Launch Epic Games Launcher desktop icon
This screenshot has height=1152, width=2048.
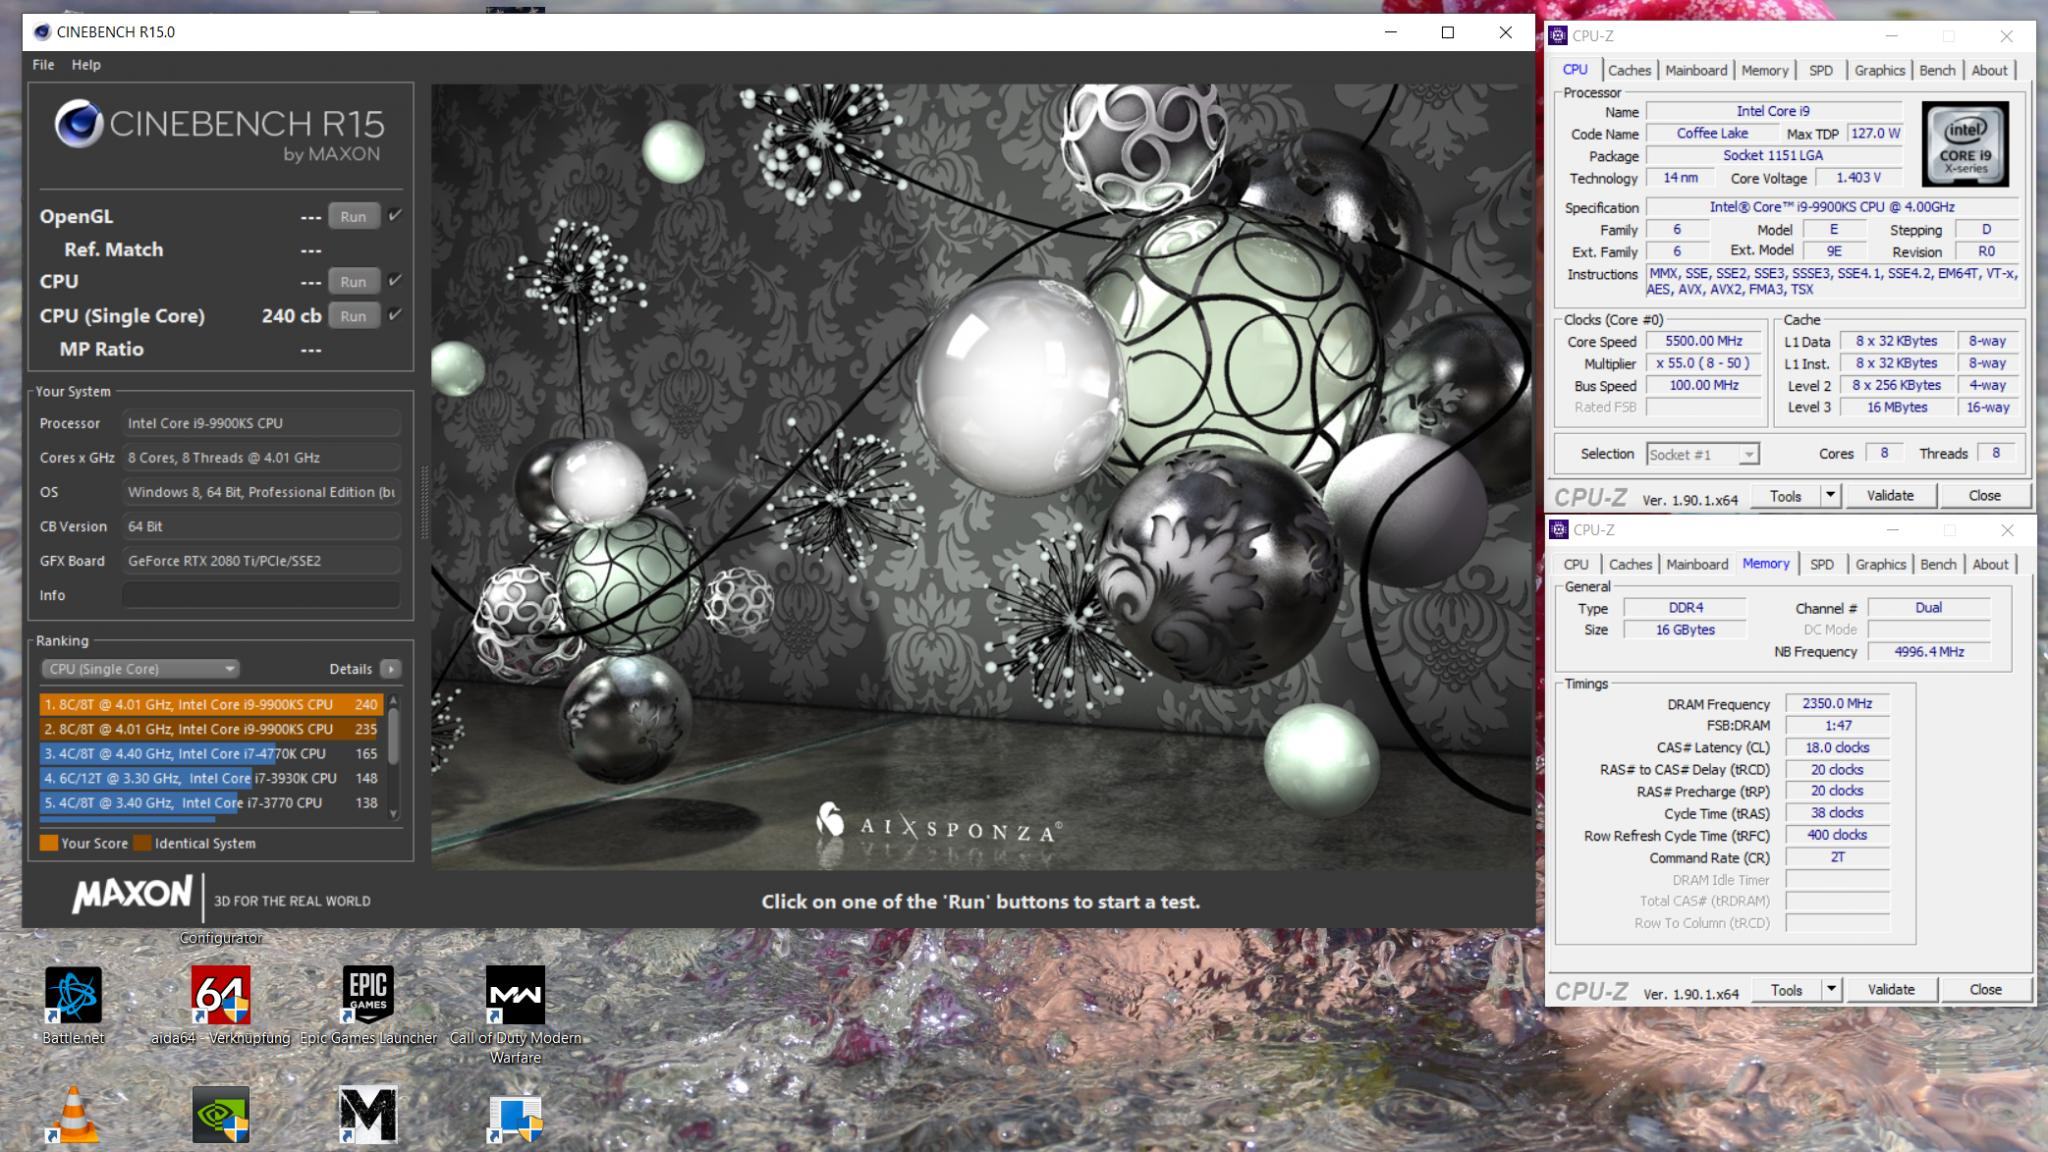(368, 994)
